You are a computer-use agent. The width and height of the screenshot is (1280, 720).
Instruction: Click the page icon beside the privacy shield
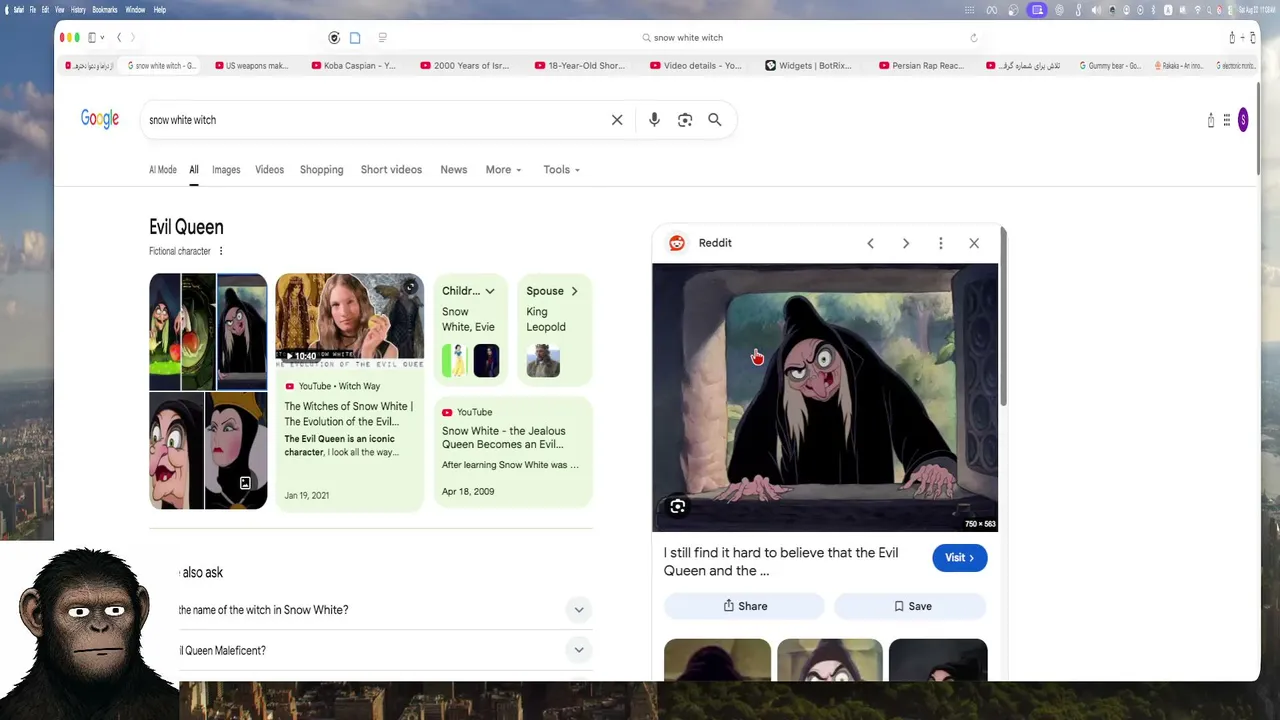point(355,38)
